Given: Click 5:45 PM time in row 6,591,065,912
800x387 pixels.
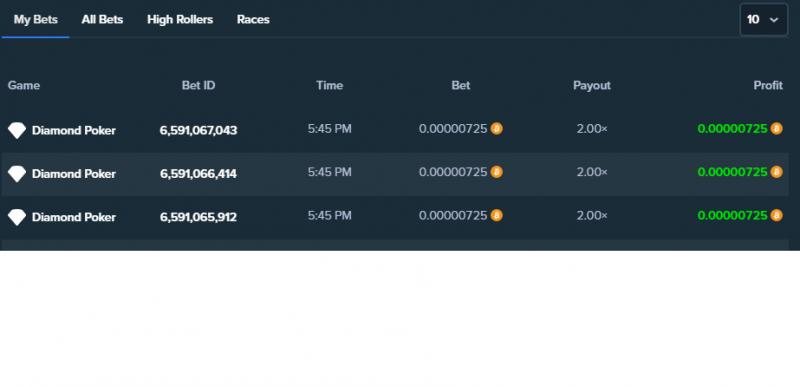Looking at the screenshot, I should click(x=330, y=216).
